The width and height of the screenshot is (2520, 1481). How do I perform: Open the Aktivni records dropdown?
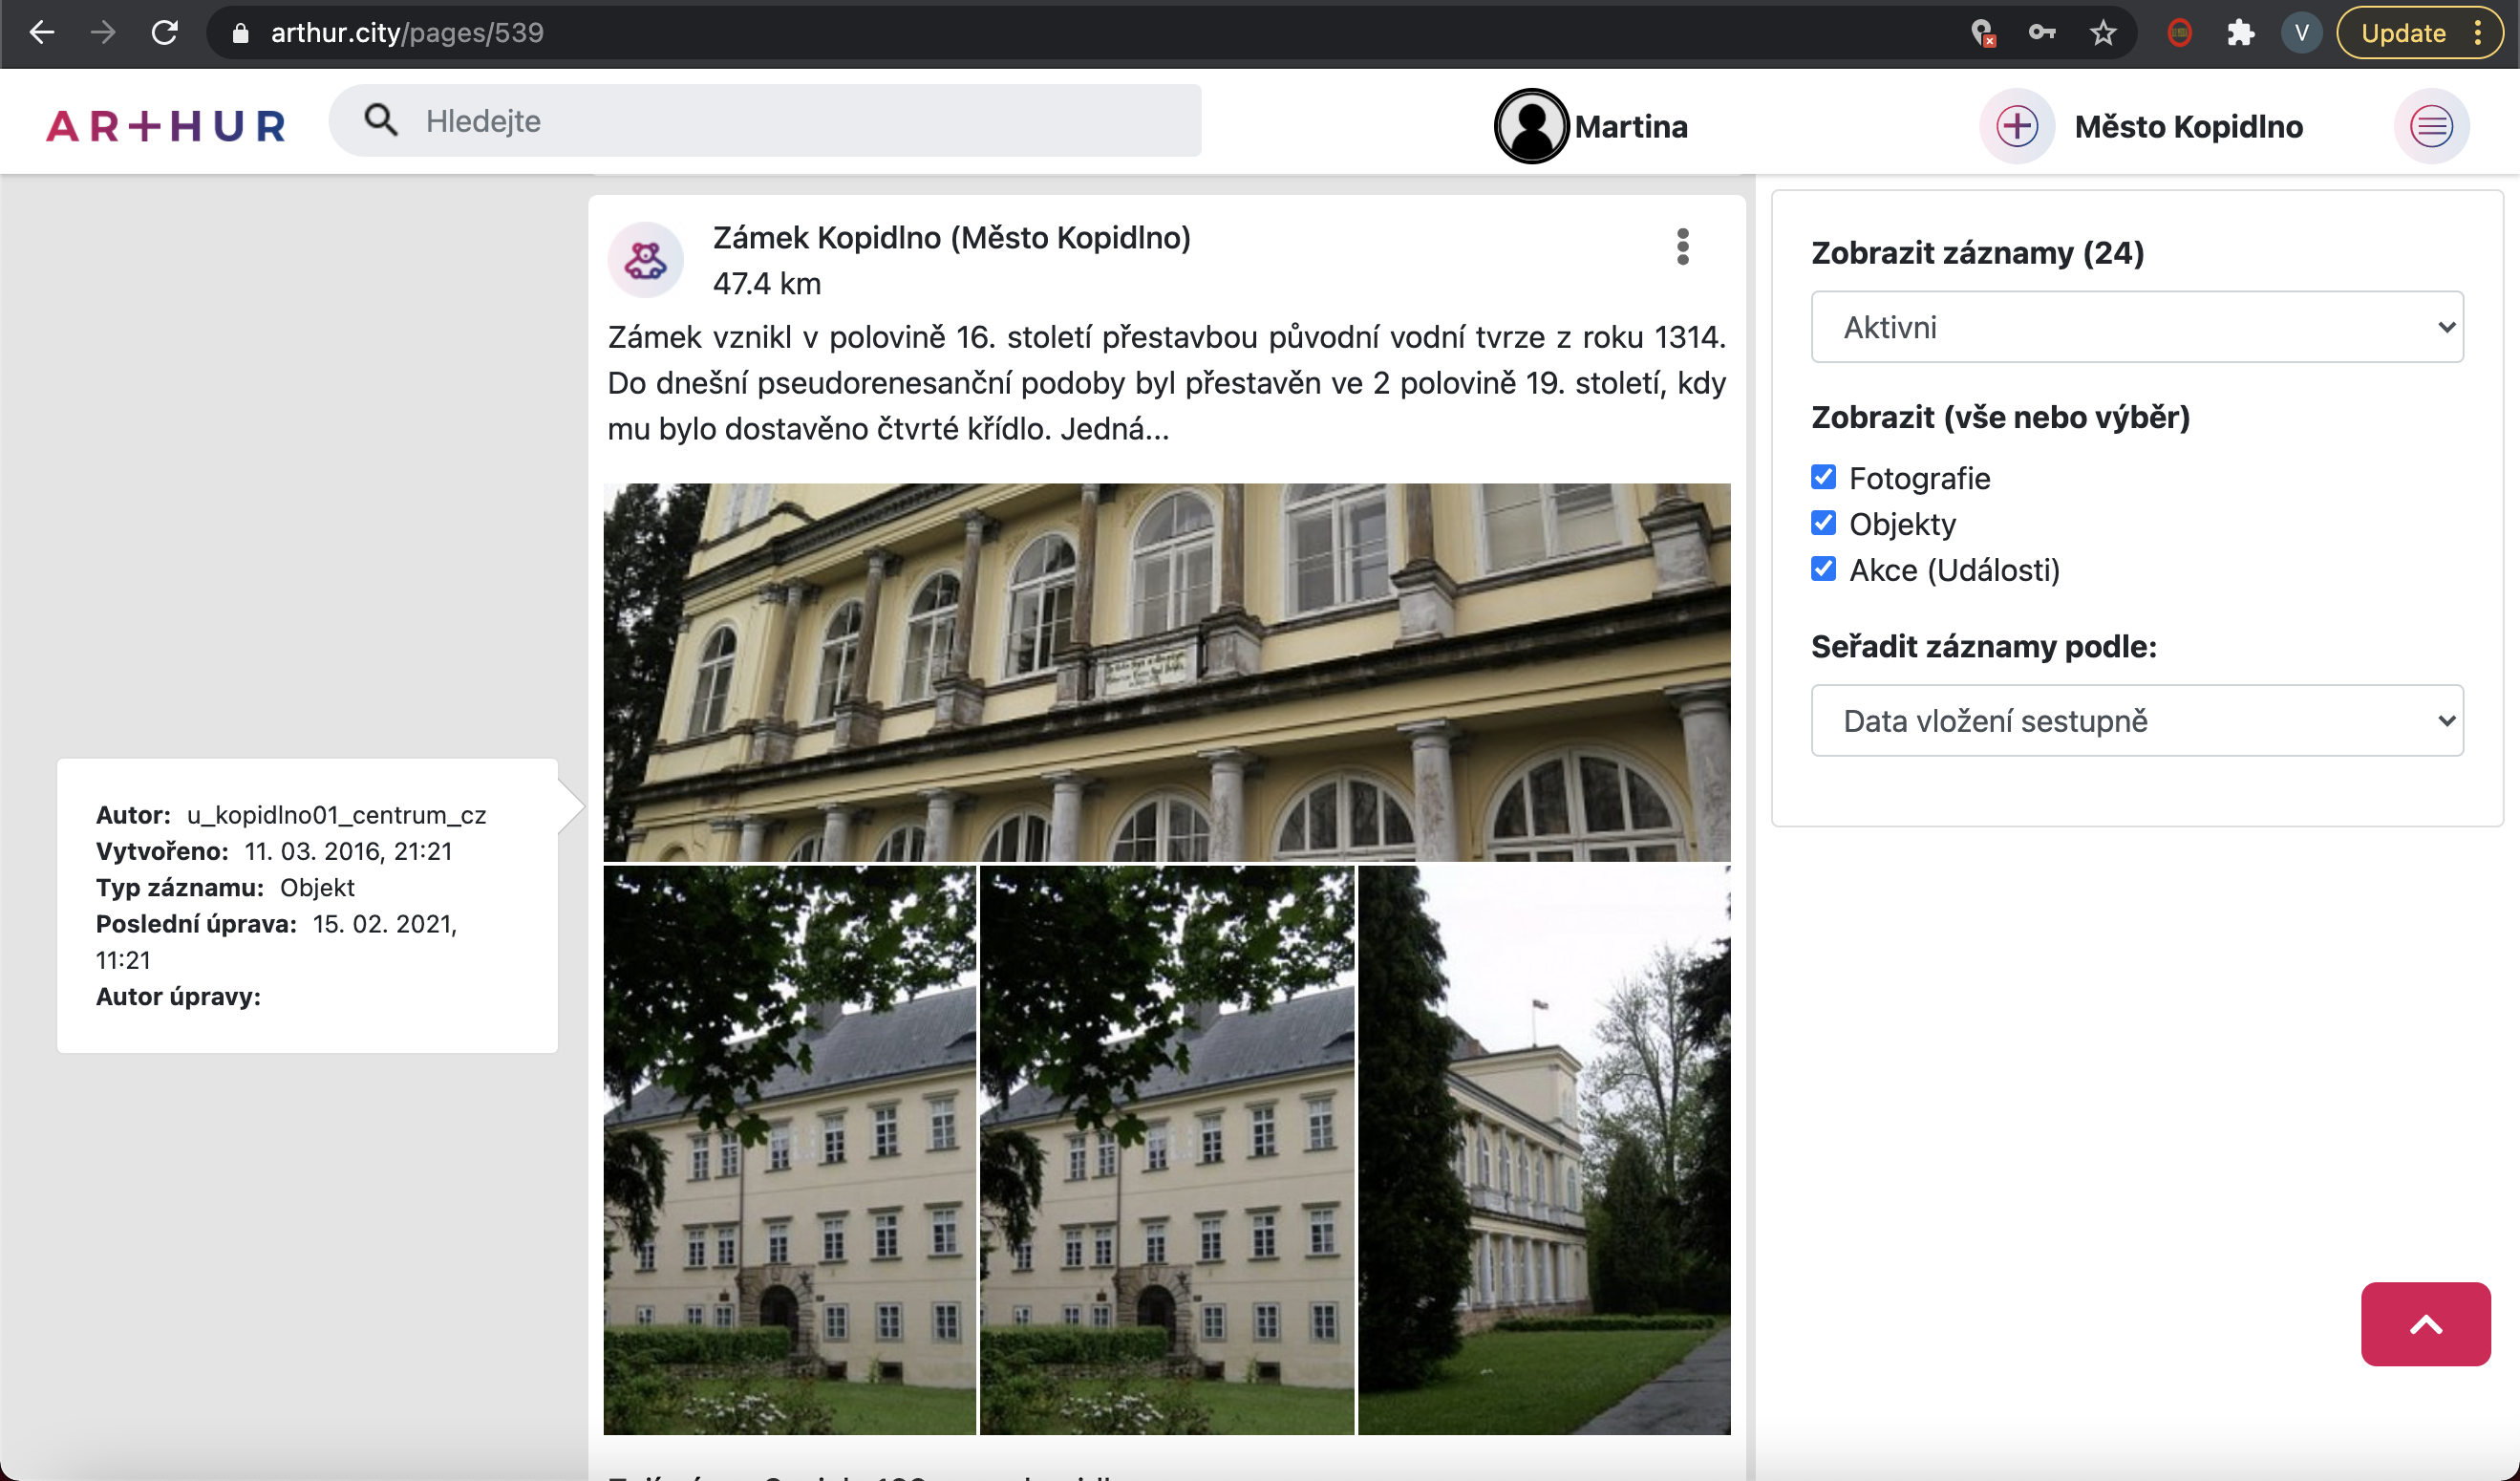2137,327
